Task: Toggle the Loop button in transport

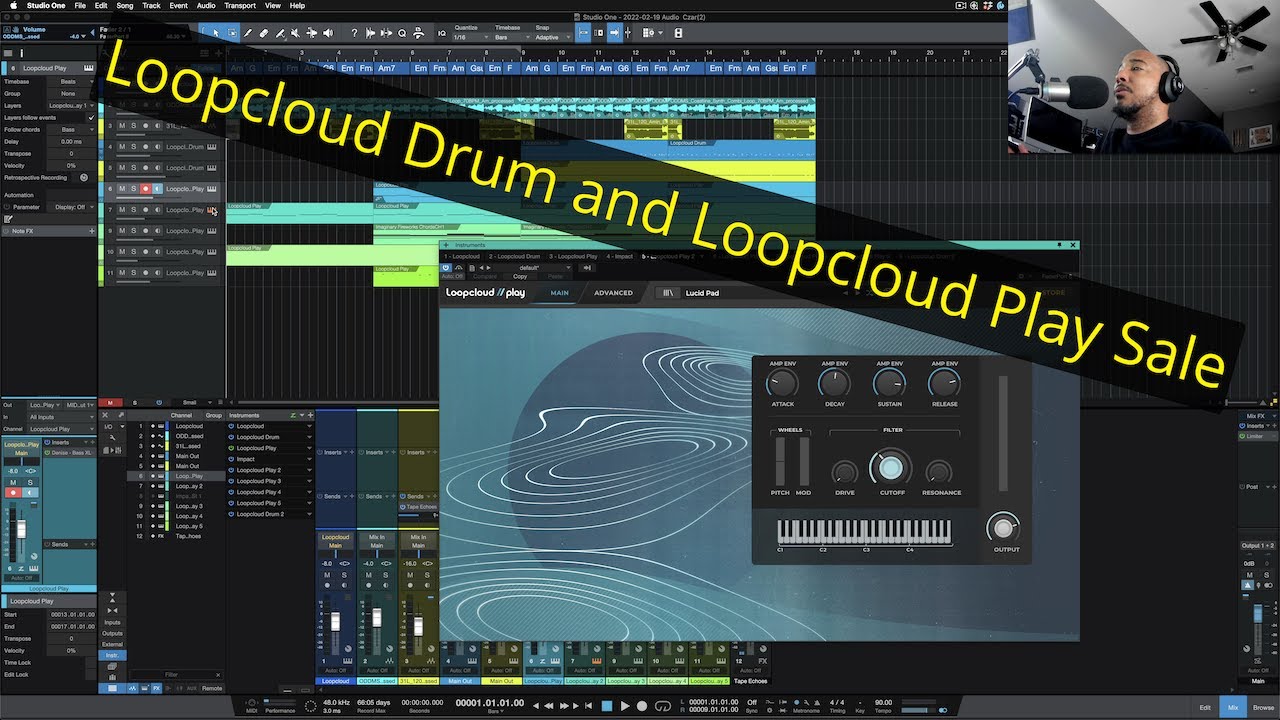Action: click(661, 706)
